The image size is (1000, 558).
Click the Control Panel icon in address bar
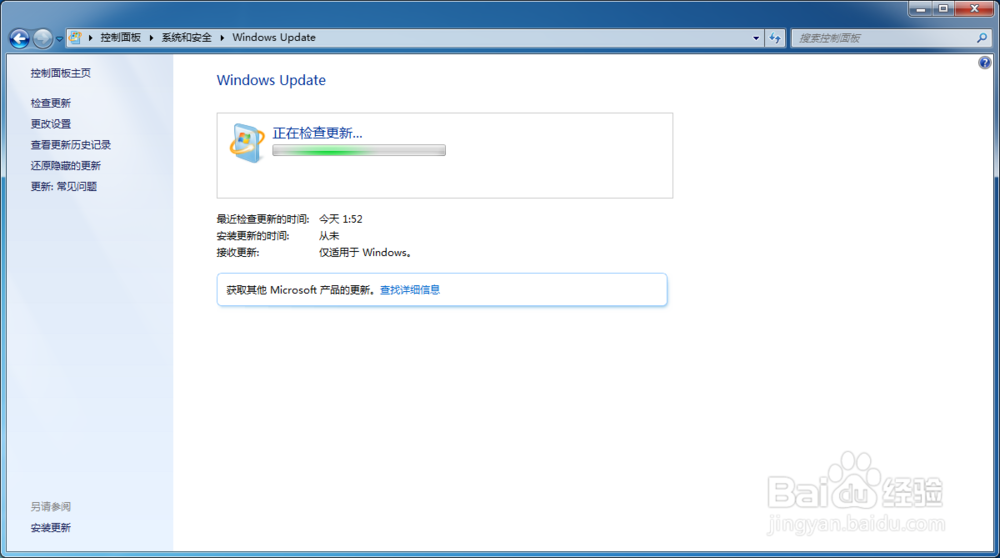click(75, 38)
